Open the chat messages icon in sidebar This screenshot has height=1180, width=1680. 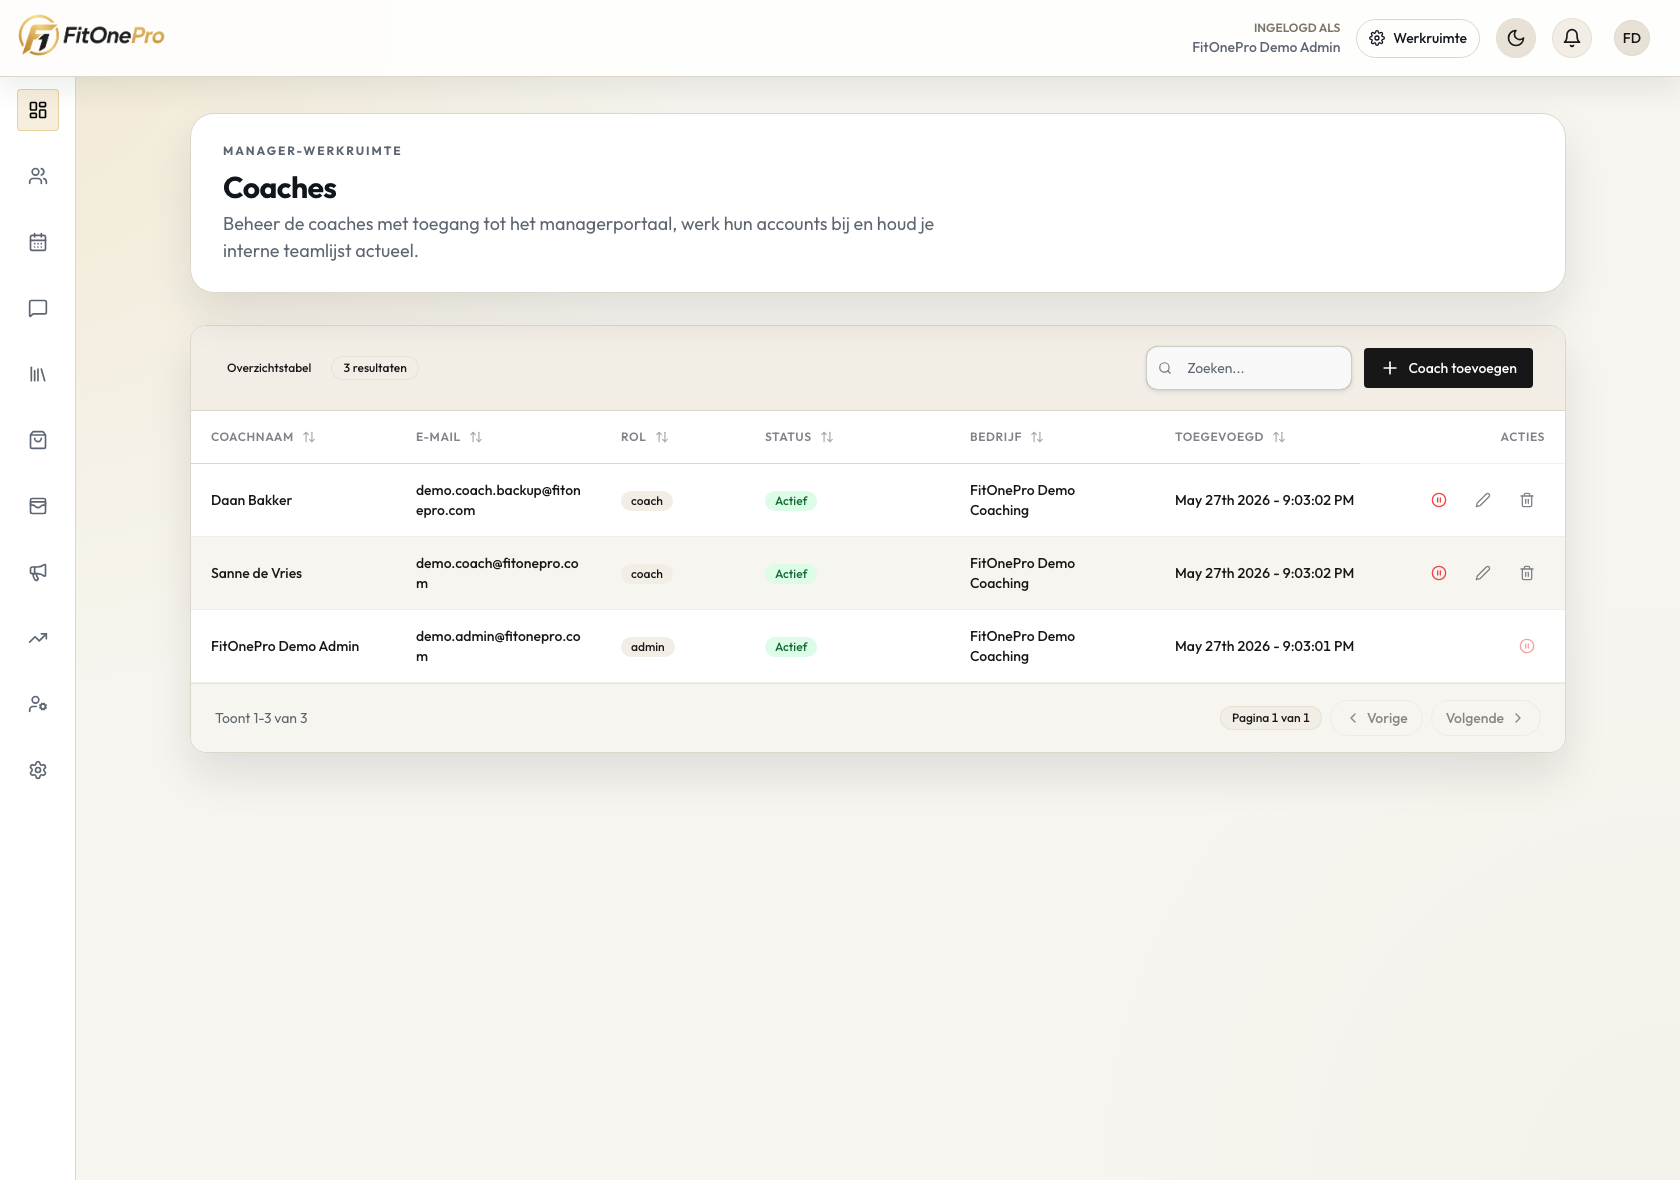[38, 308]
